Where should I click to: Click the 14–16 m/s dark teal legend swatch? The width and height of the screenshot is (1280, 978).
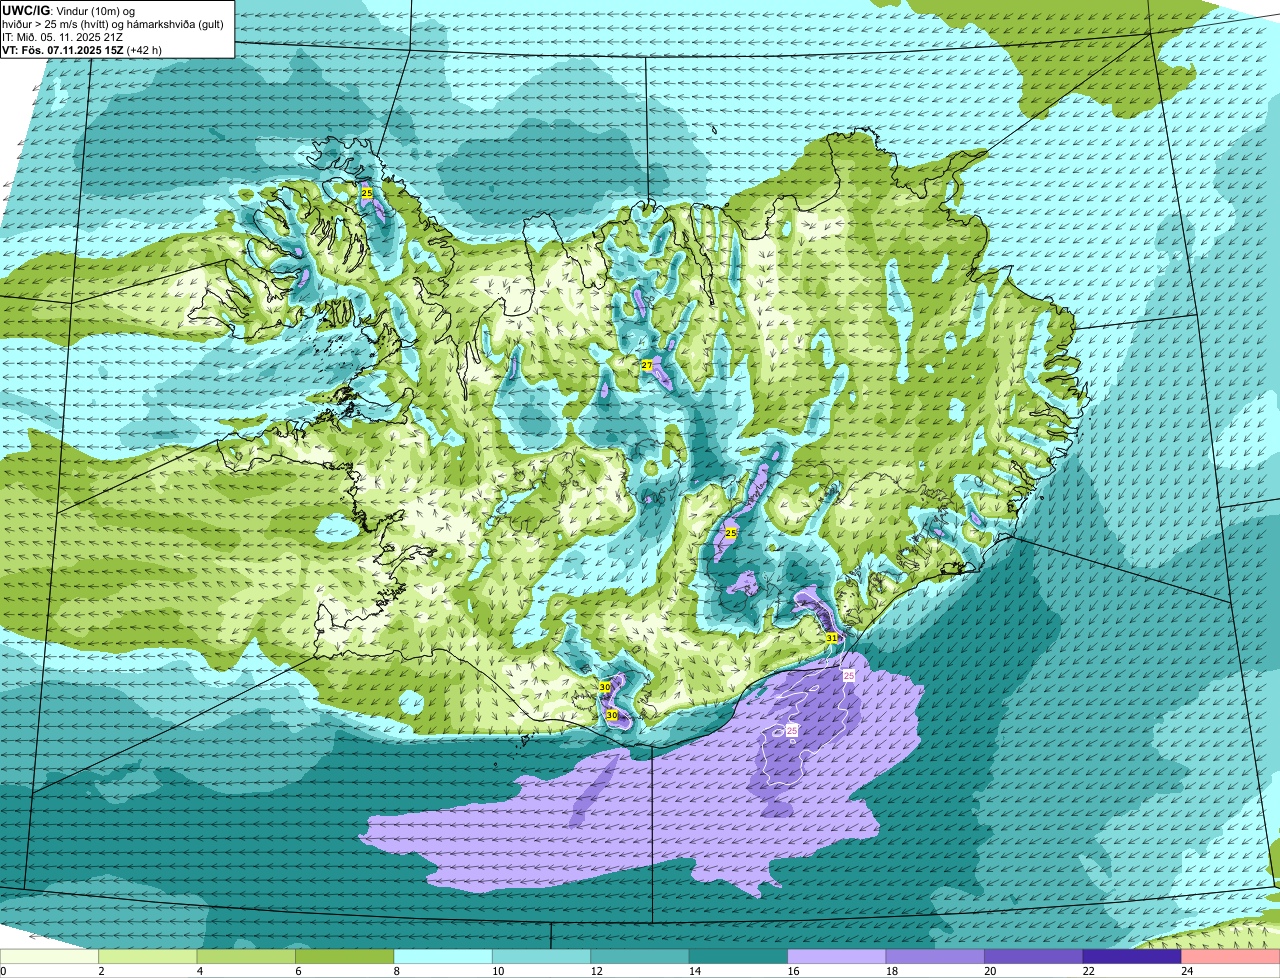[x=739, y=956]
